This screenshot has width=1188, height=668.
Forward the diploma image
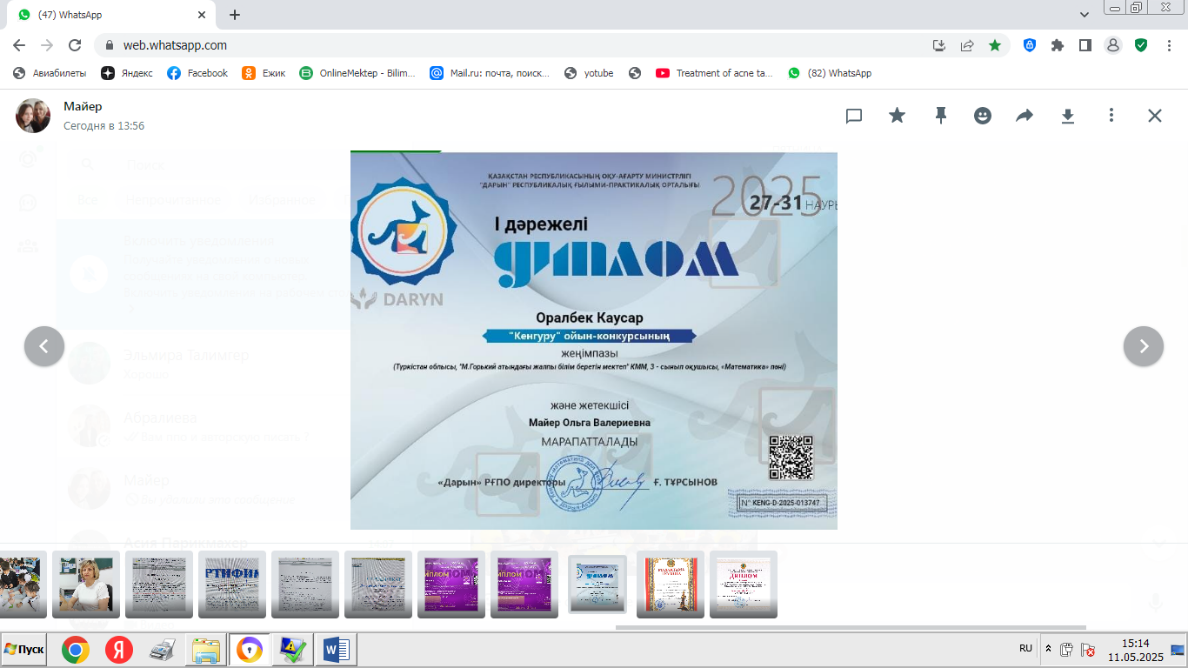tap(1024, 115)
